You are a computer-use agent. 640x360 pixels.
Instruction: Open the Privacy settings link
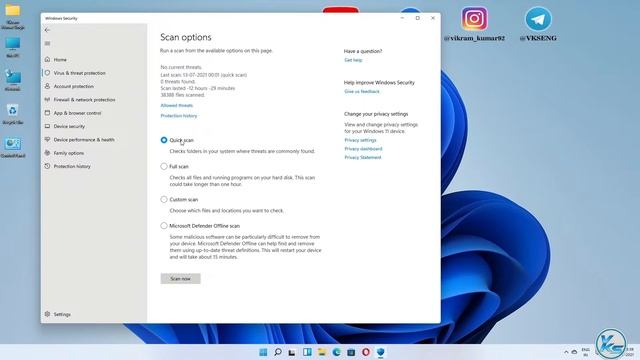360,140
